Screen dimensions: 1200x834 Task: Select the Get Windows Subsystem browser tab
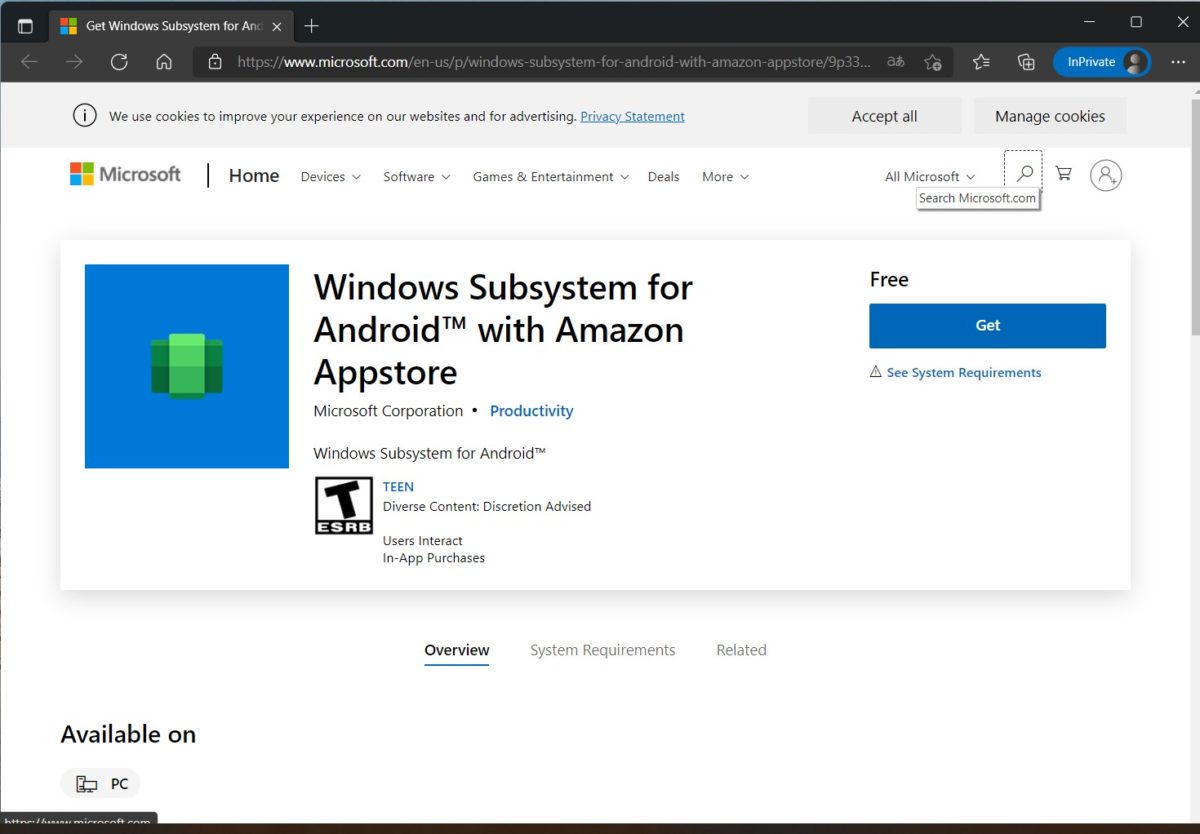[170, 26]
